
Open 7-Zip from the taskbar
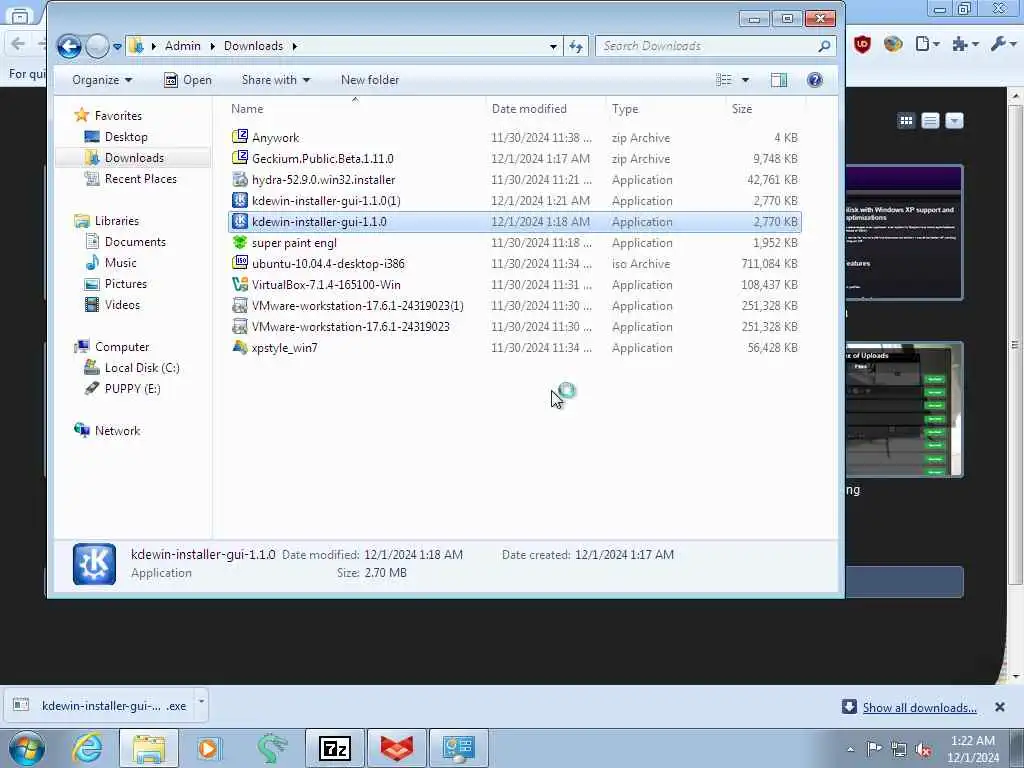[x=334, y=748]
